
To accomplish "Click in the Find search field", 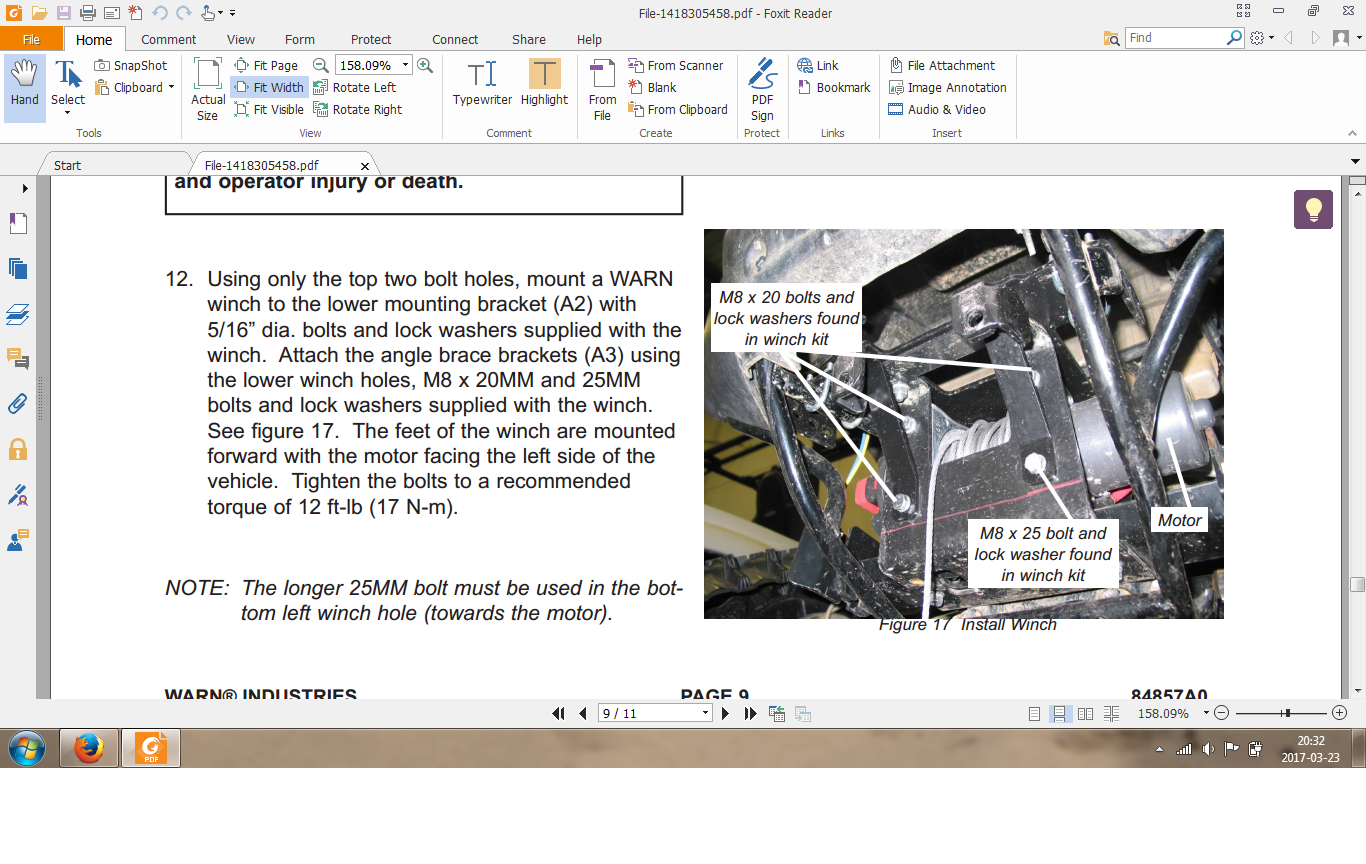I will tap(1175, 38).
